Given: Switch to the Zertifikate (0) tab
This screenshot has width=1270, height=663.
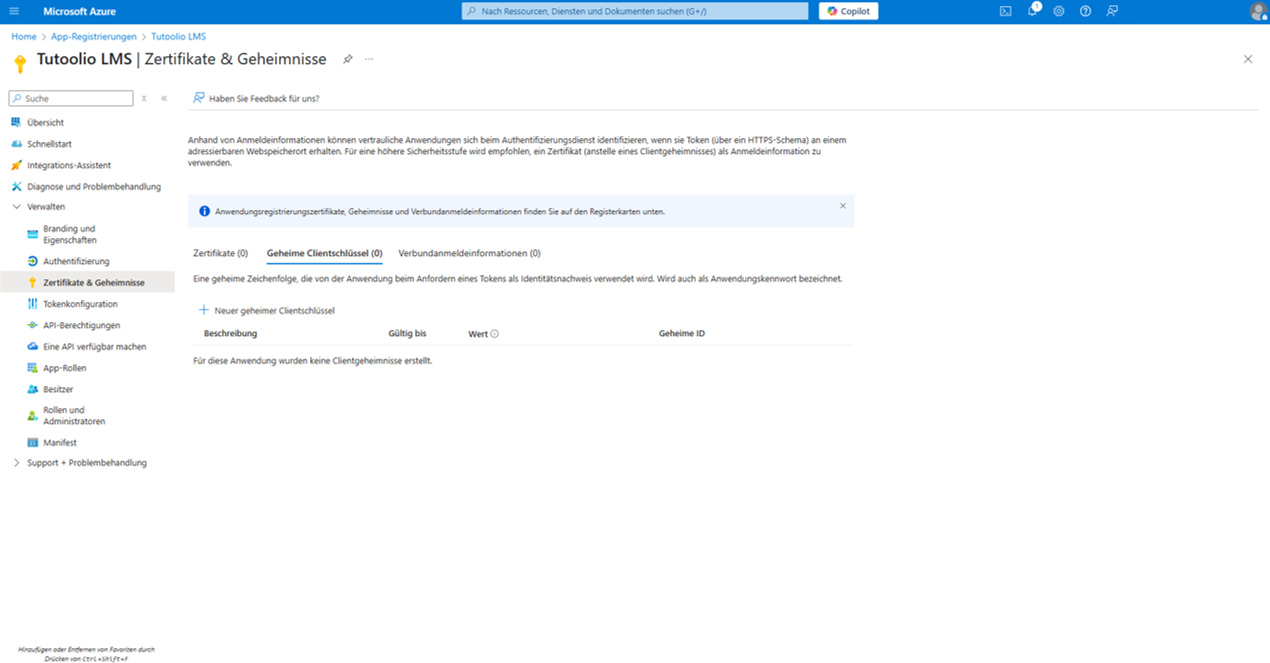Looking at the screenshot, I should pyautogui.click(x=221, y=253).
